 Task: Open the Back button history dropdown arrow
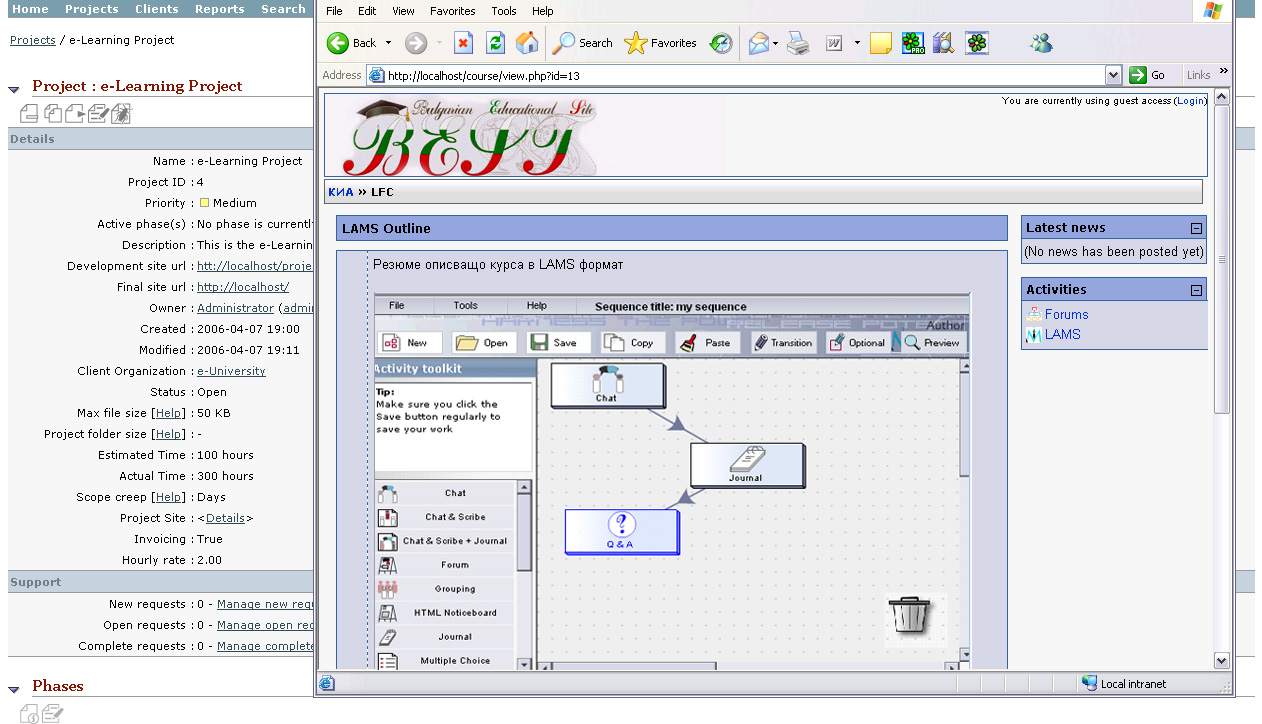(389, 43)
